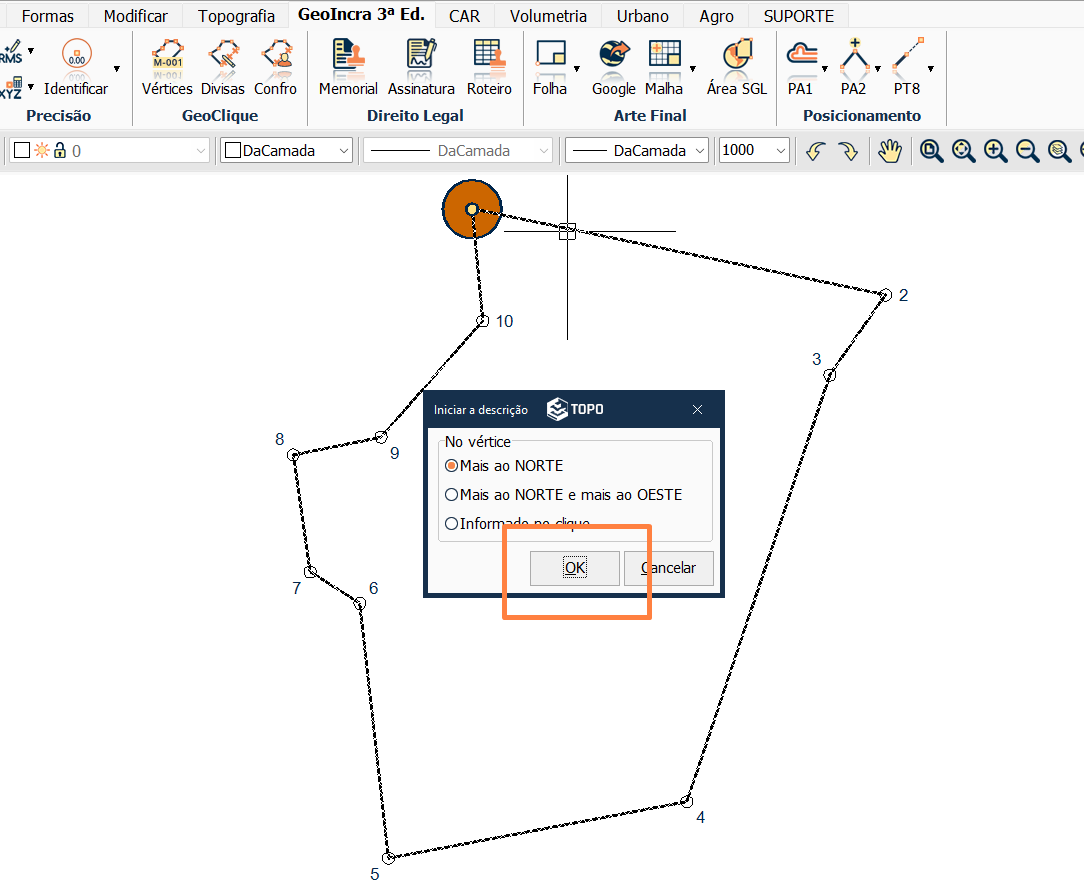The image size is (1084, 889).
Task: Open the DaCamada color swatch selector
Action: pyautogui.click(x=286, y=151)
